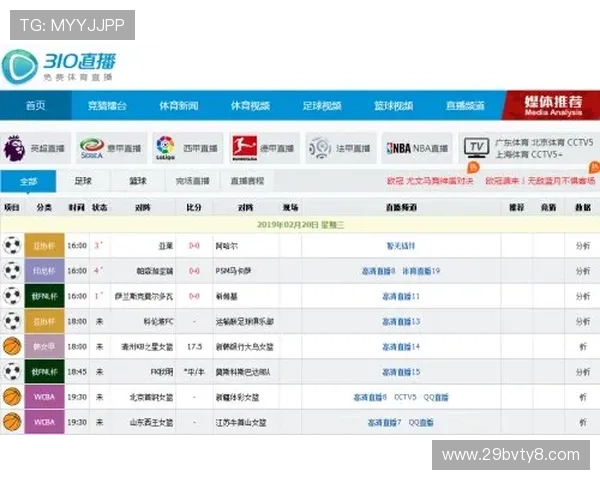The width and height of the screenshot is (600, 480).
Task: Open 高清直播8 link in PSM马卡萨 row
Action: (378, 271)
